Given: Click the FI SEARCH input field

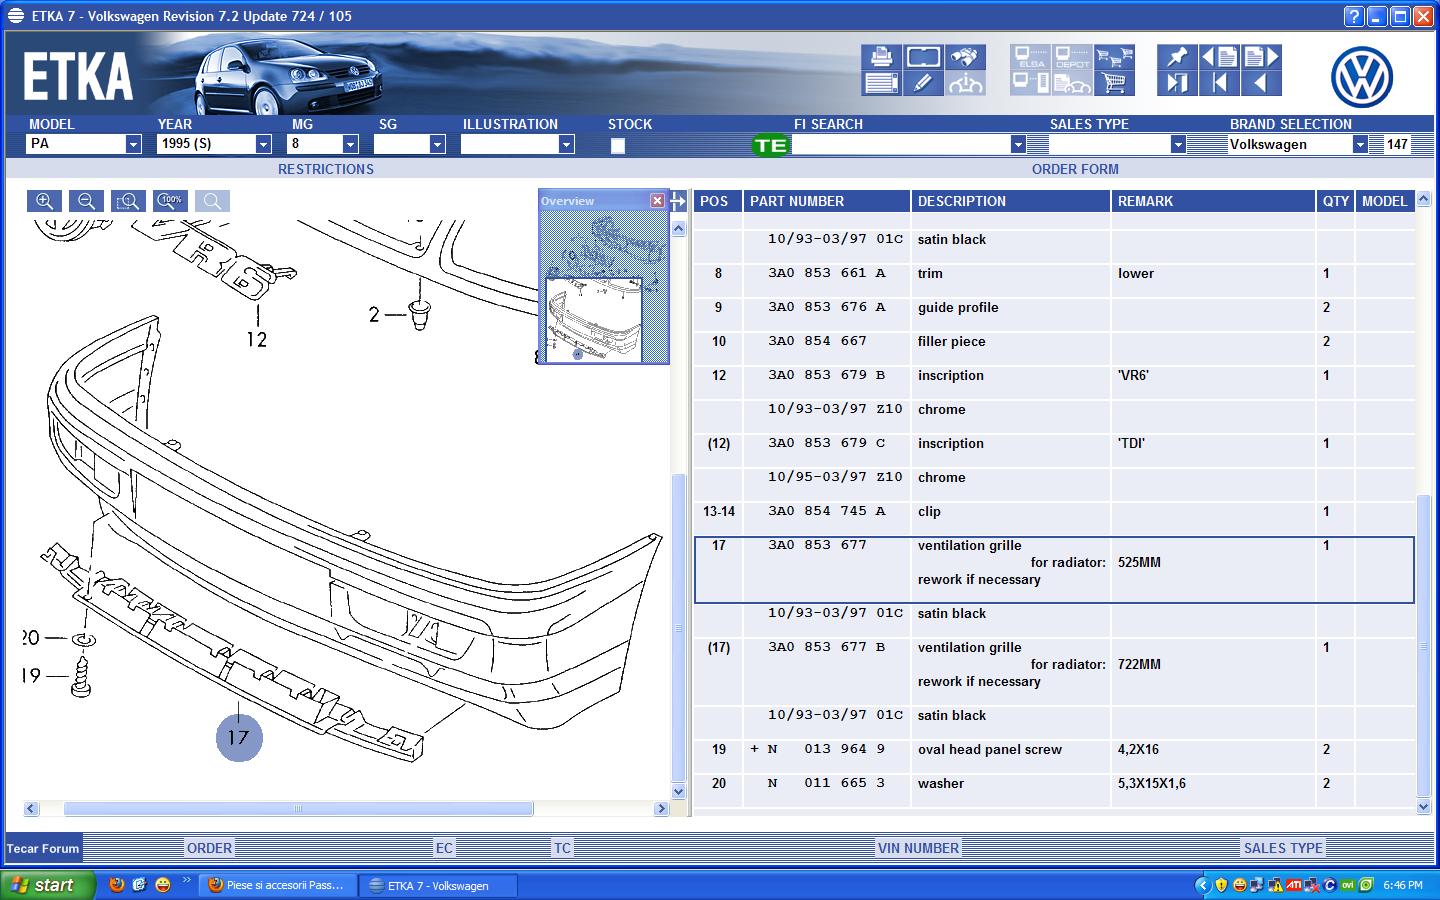Looking at the screenshot, I should [x=901, y=144].
